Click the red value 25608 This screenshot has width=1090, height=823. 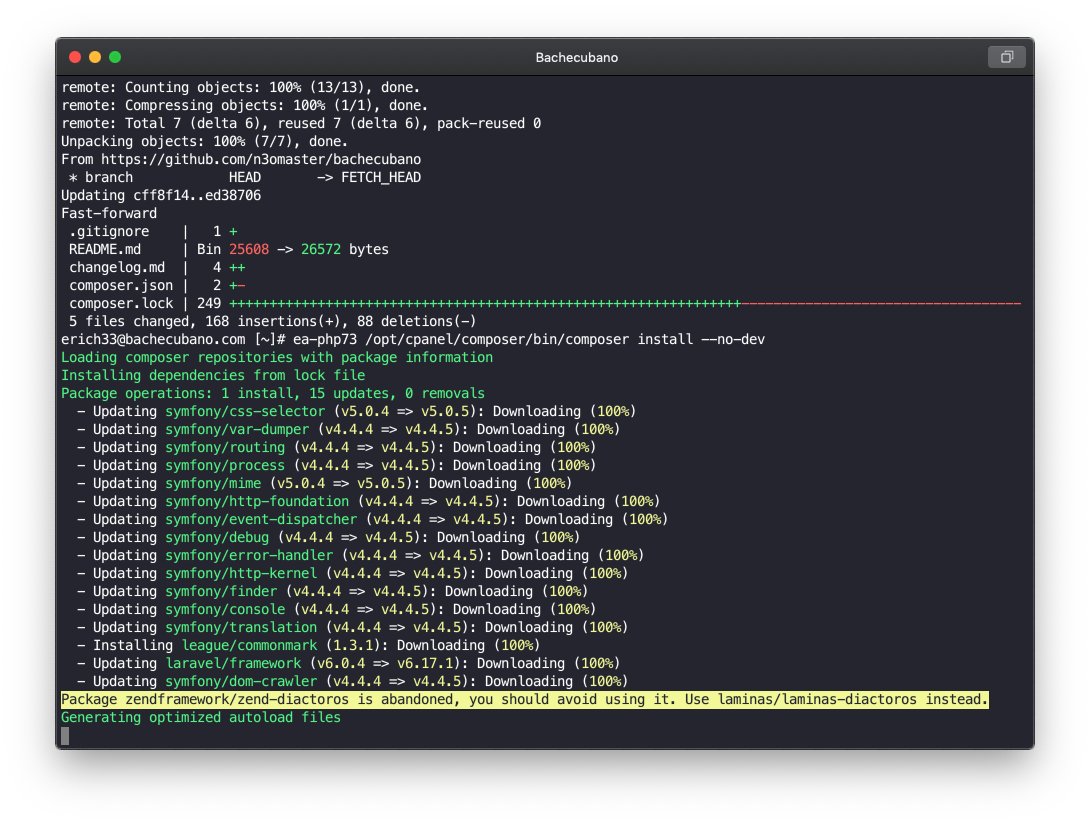click(x=249, y=250)
